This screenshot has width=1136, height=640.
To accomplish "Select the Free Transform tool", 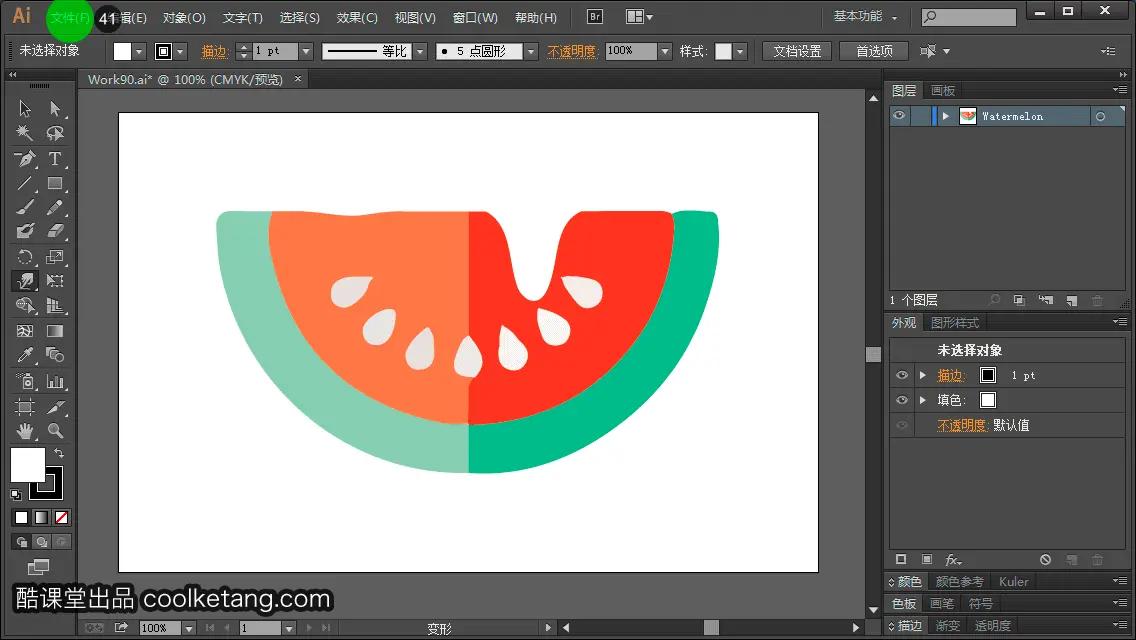I will pyautogui.click(x=55, y=280).
